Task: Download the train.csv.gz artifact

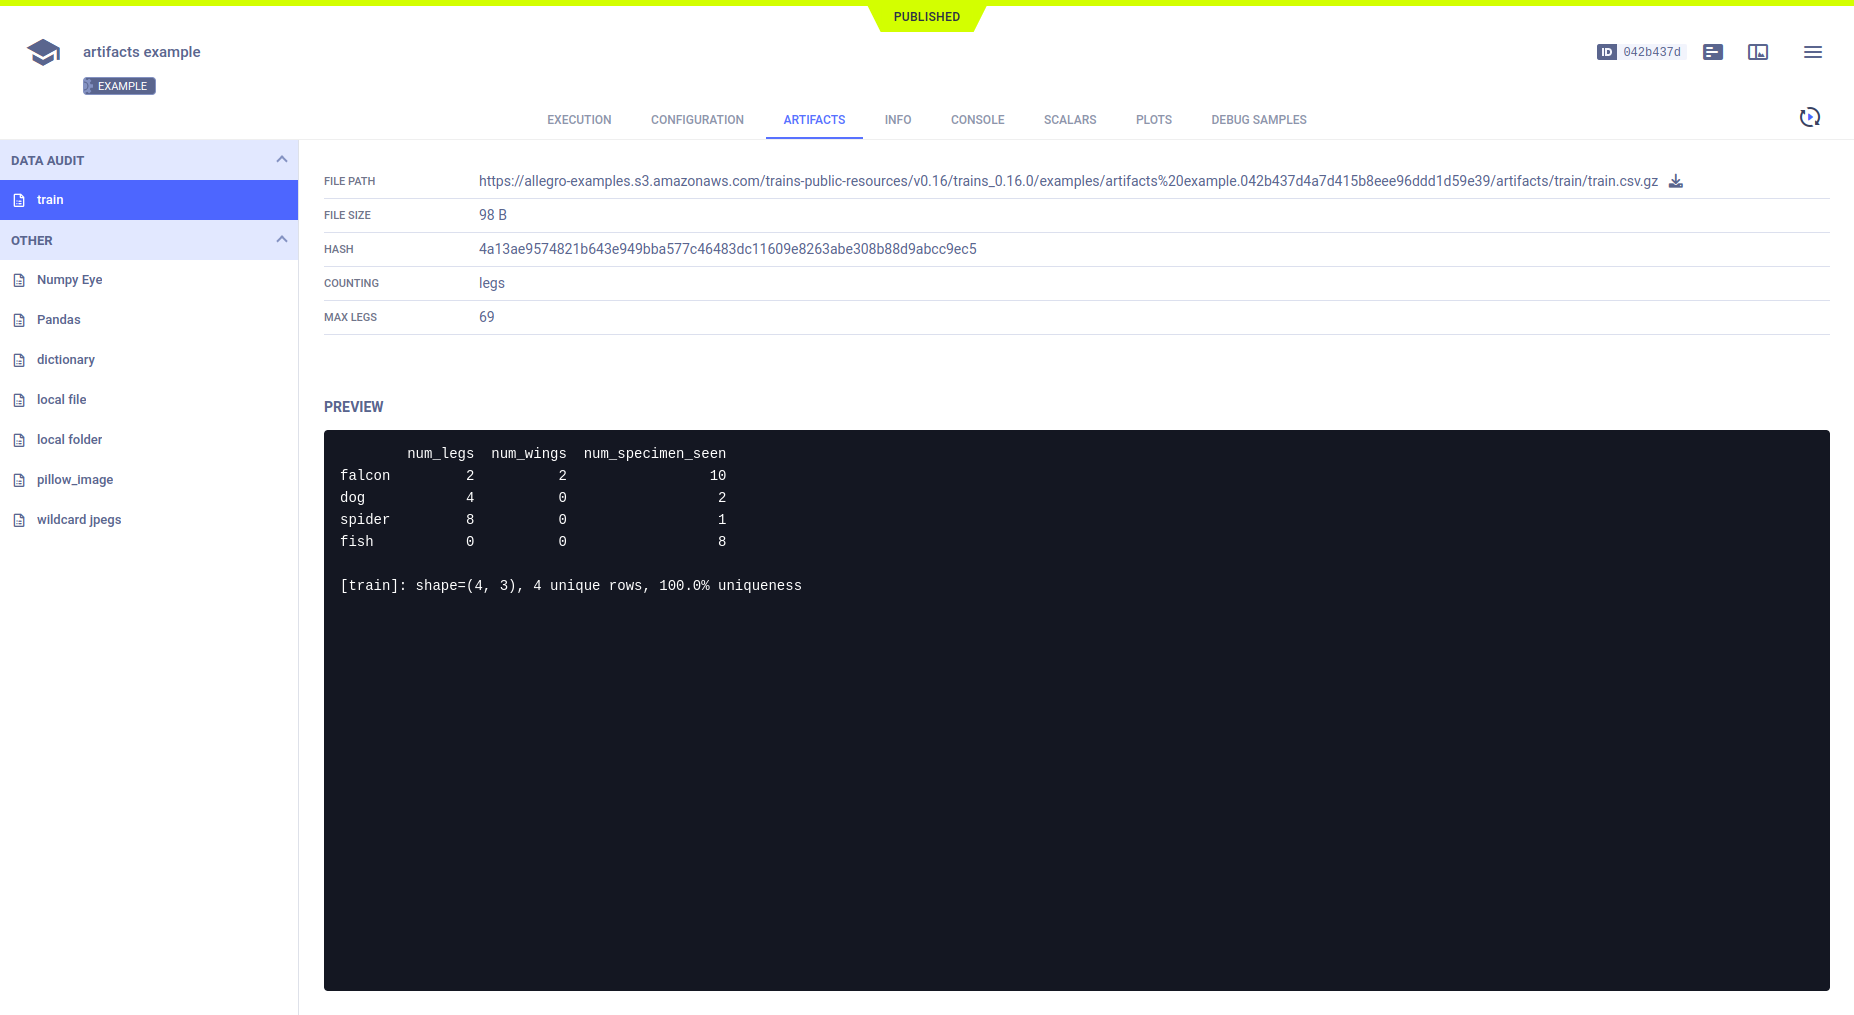Action: (1676, 181)
